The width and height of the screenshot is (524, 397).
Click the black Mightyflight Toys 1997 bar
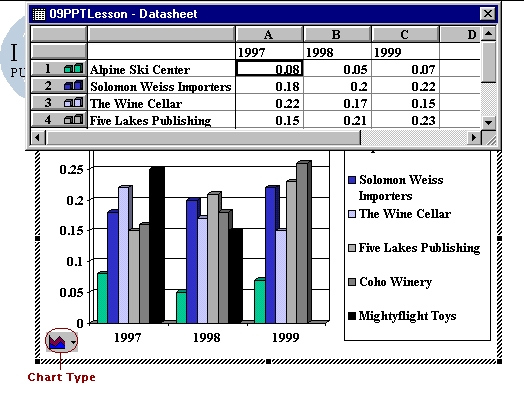[x=157, y=245]
